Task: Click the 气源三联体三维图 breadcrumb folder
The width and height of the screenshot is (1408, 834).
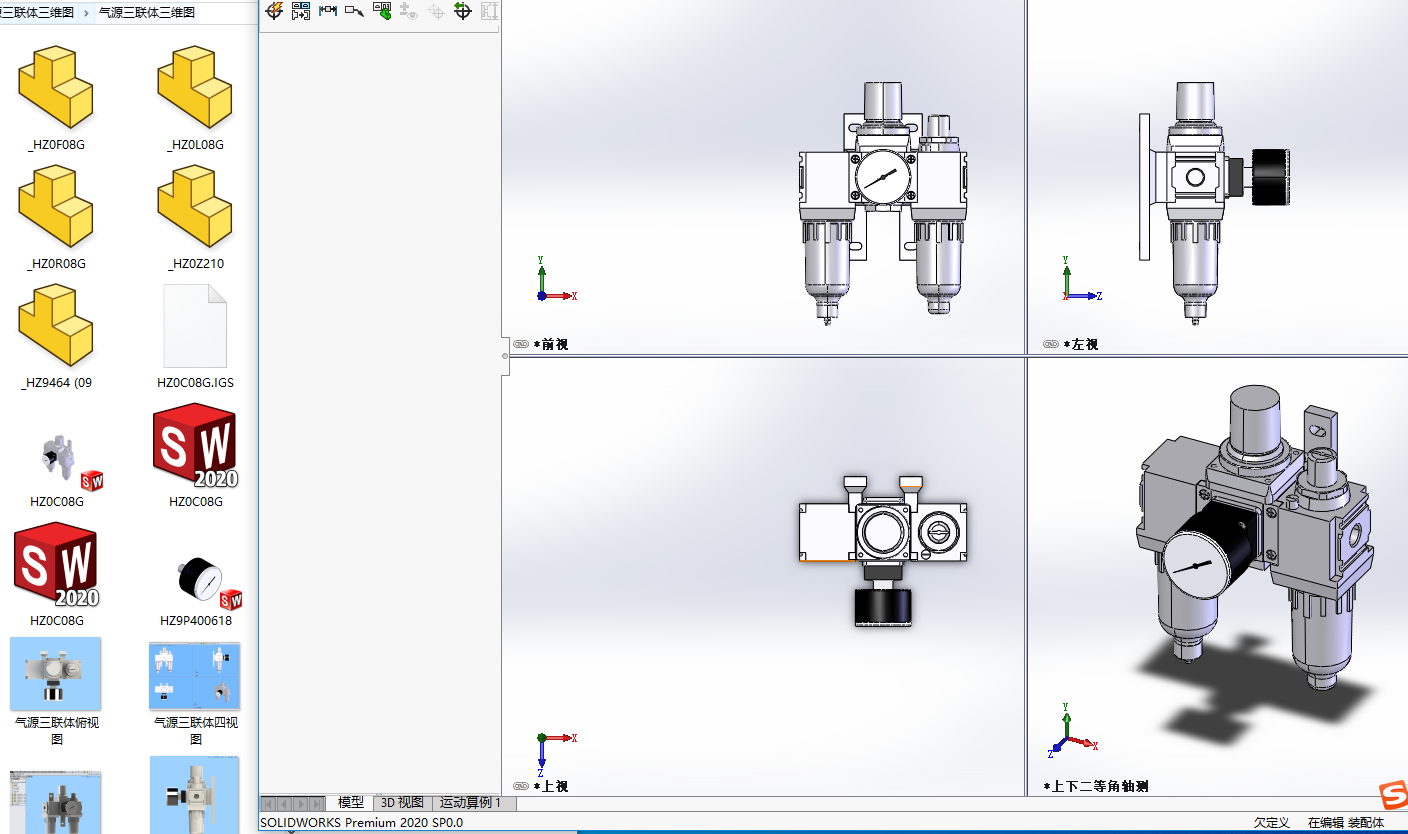Action: tap(147, 13)
